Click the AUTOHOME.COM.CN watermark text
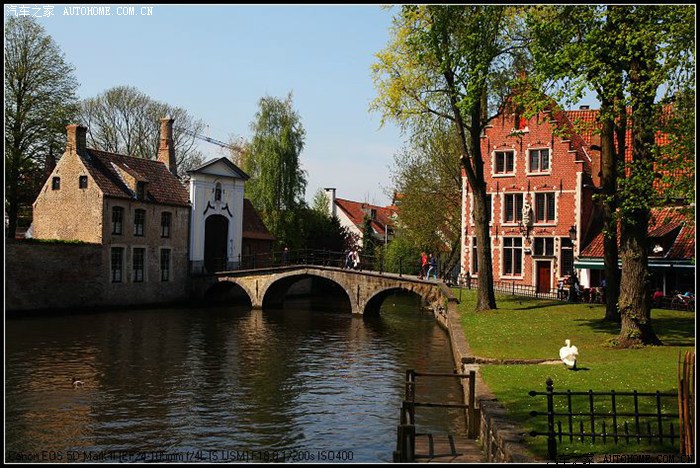Screen dimensions: 700x468 [x=107, y=11]
